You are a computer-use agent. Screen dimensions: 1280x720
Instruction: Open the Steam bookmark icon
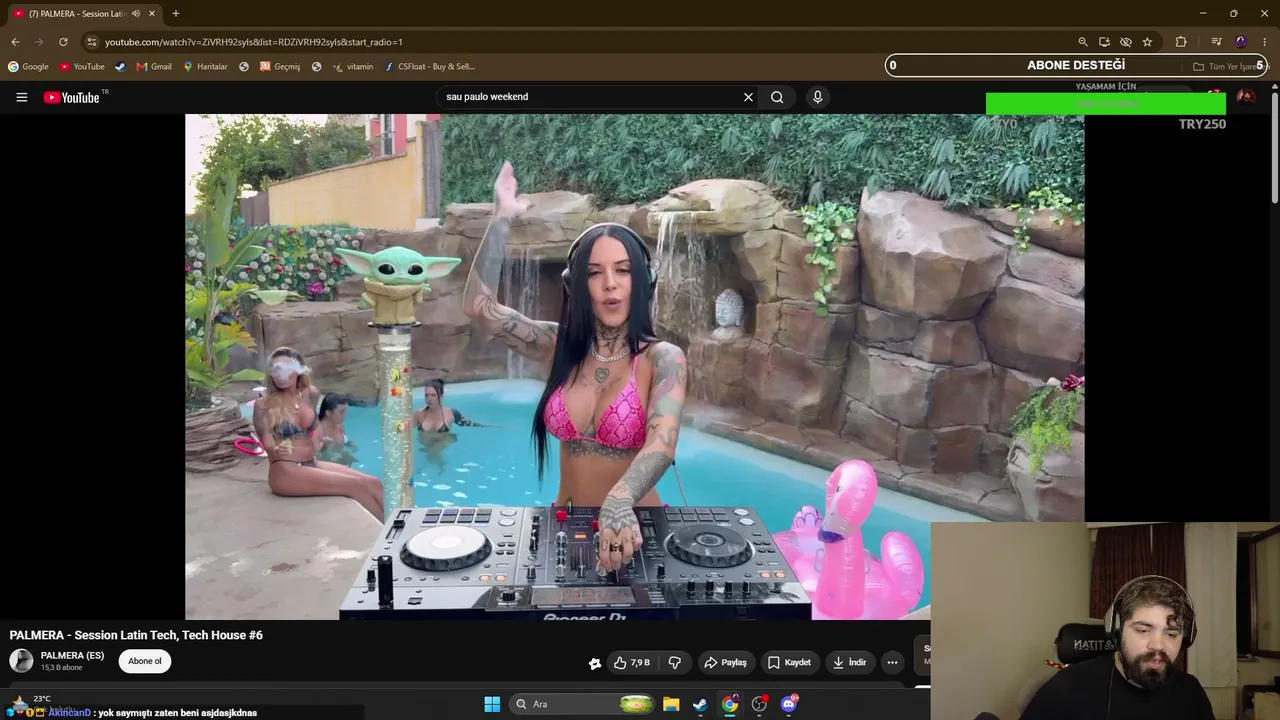pos(120,67)
